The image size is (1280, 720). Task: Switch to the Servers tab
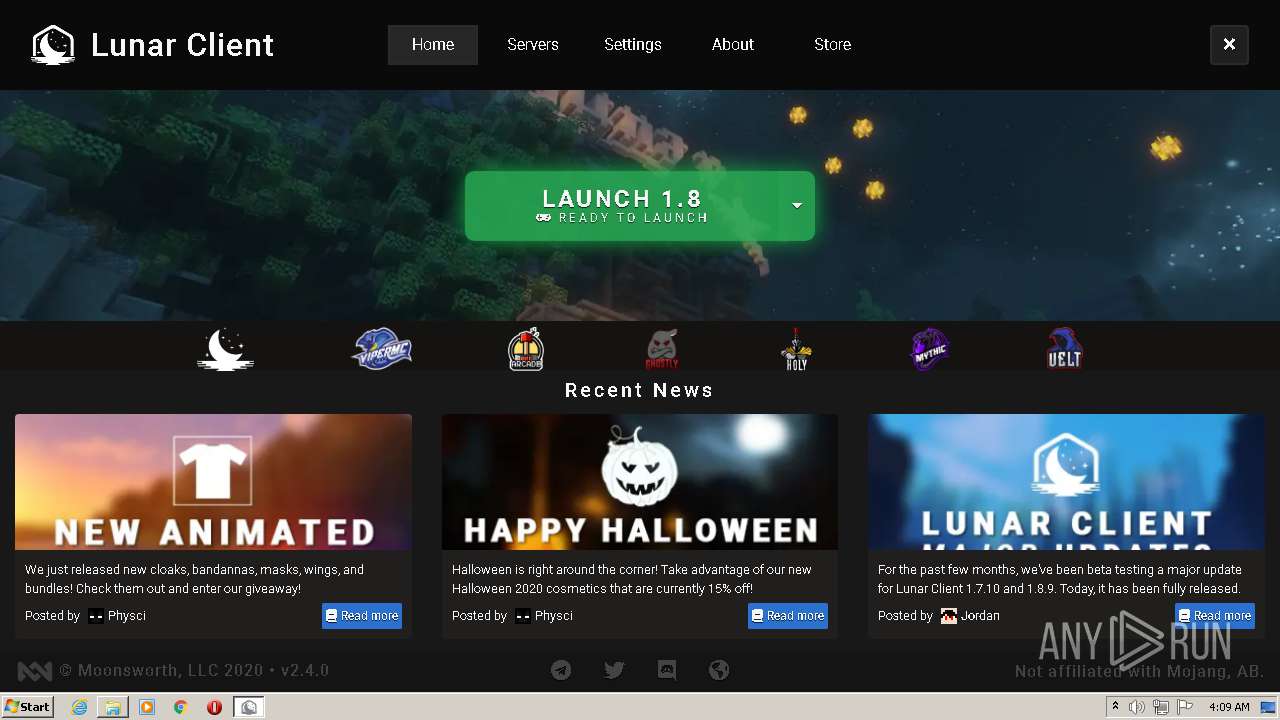point(533,45)
